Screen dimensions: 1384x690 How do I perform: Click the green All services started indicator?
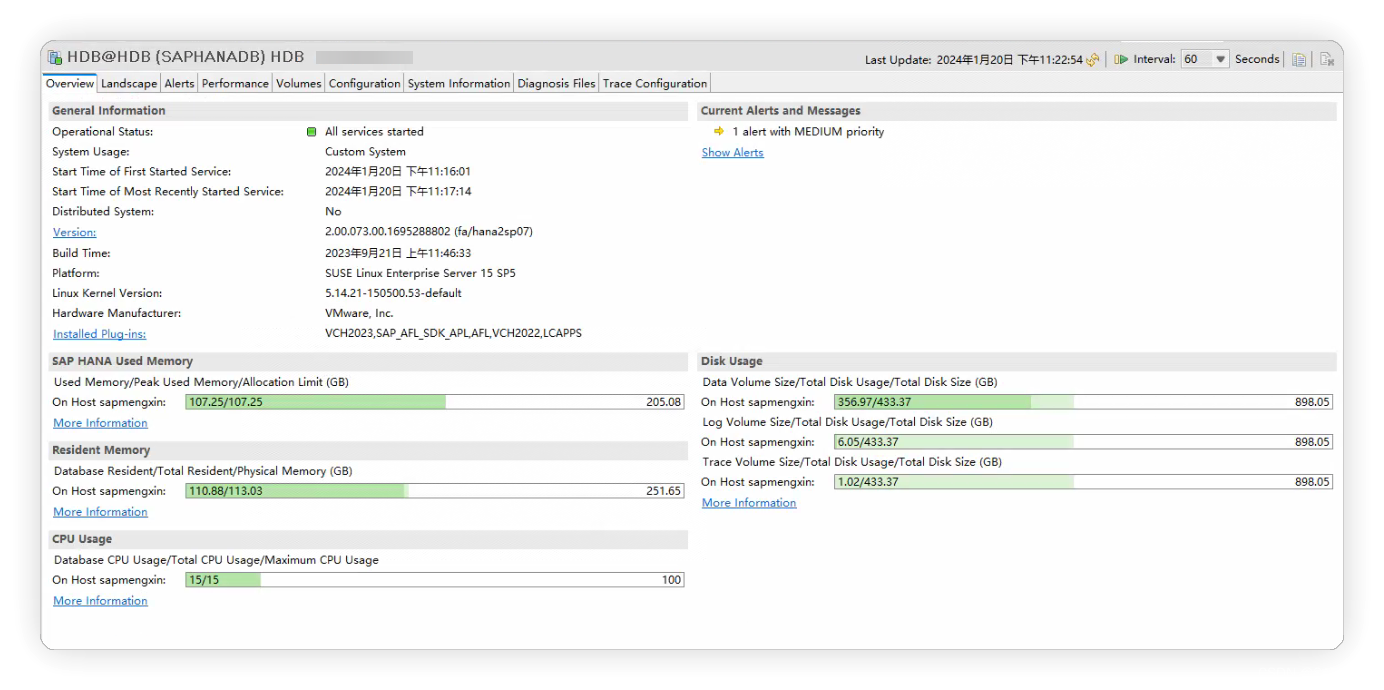click(x=312, y=132)
